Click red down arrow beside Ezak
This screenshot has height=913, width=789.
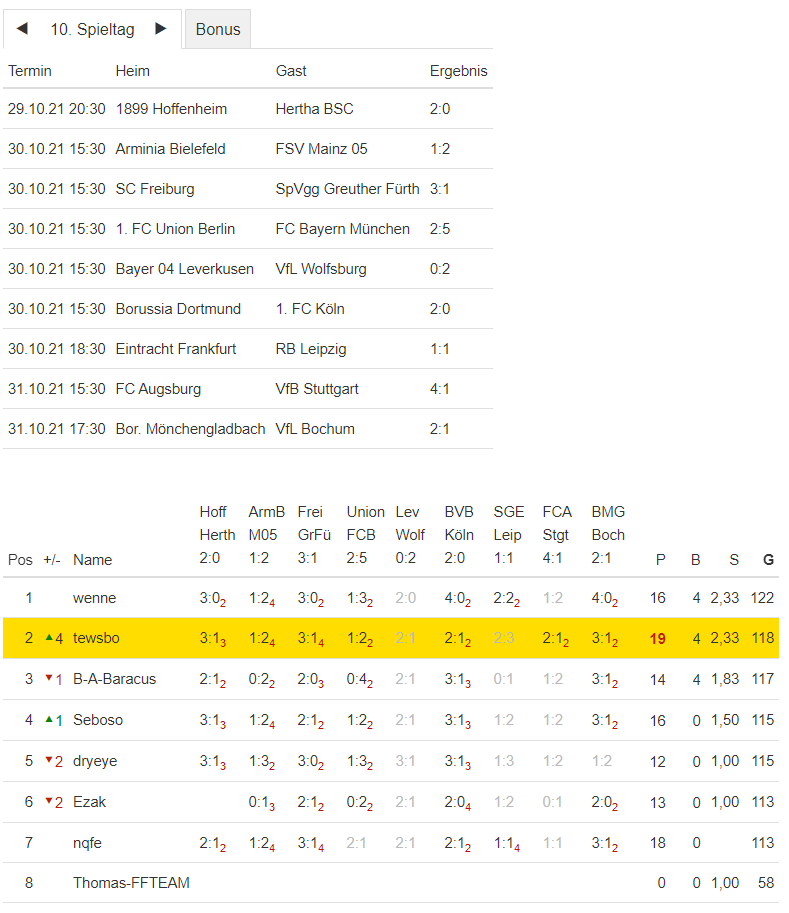49,801
